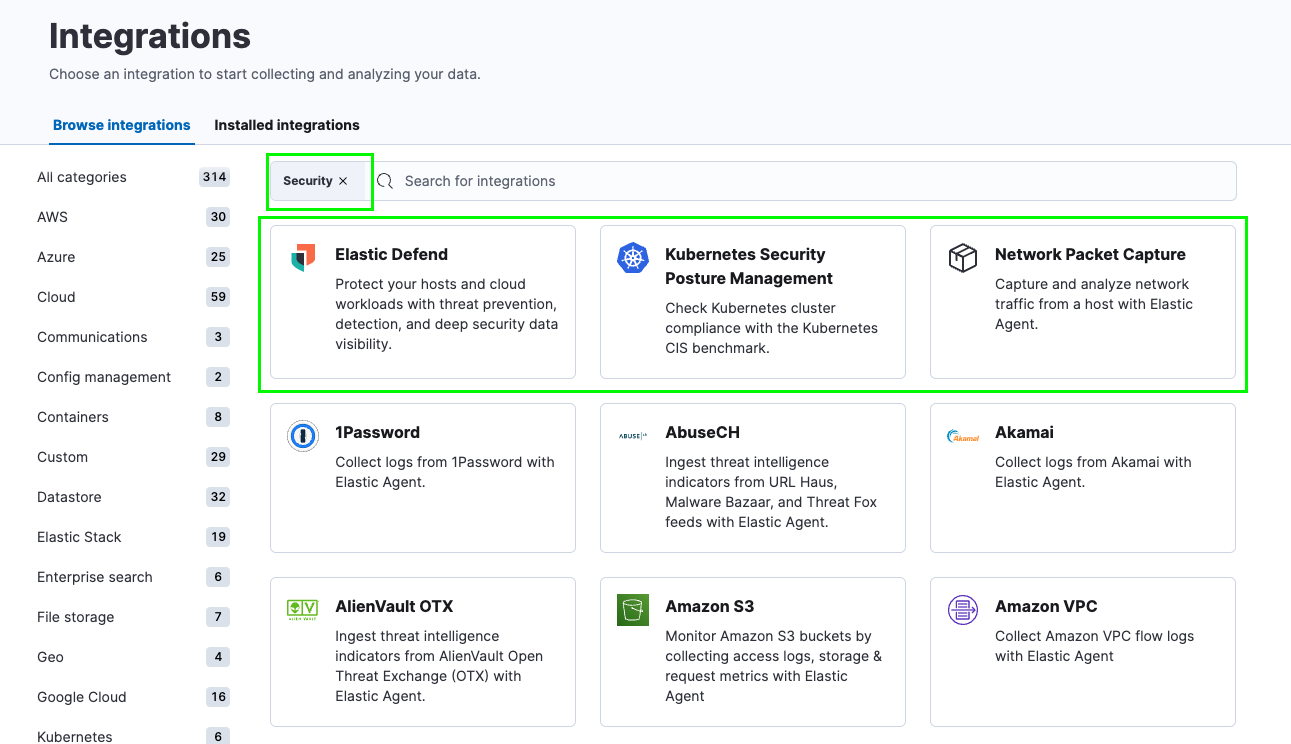Click the Elastic Defend shield icon
The height and width of the screenshot is (744, 1291).
pyautogui.click(x=303, y=257)
